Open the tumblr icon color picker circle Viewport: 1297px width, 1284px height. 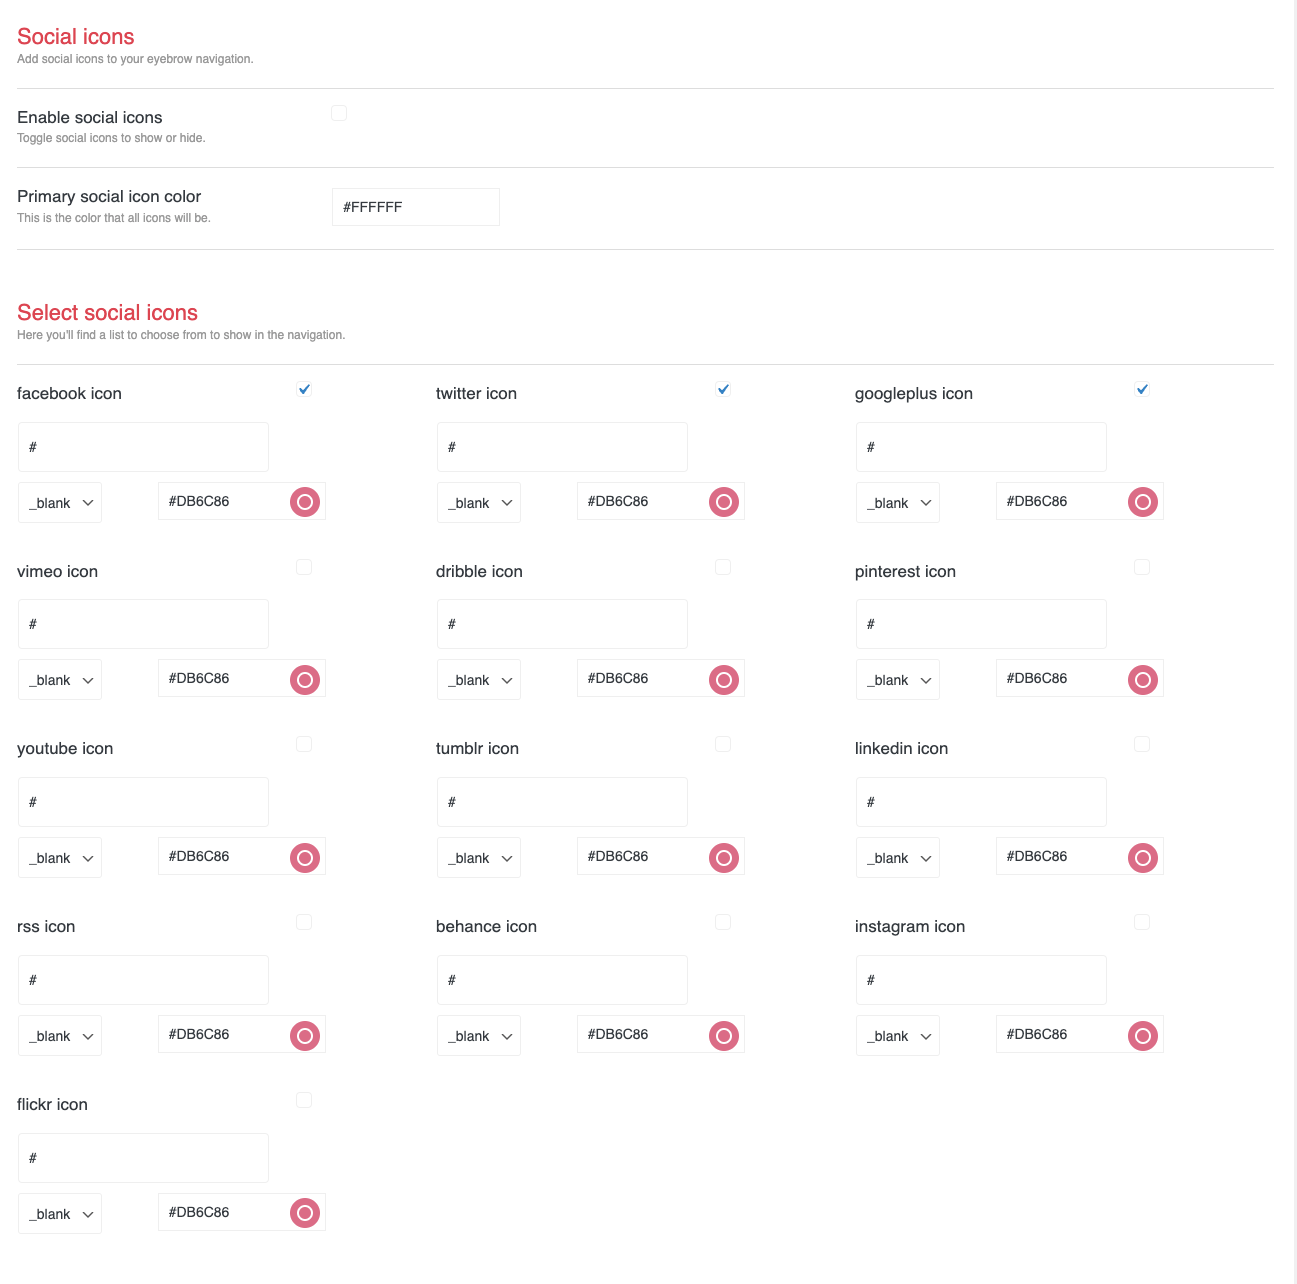tap(724, 858)
